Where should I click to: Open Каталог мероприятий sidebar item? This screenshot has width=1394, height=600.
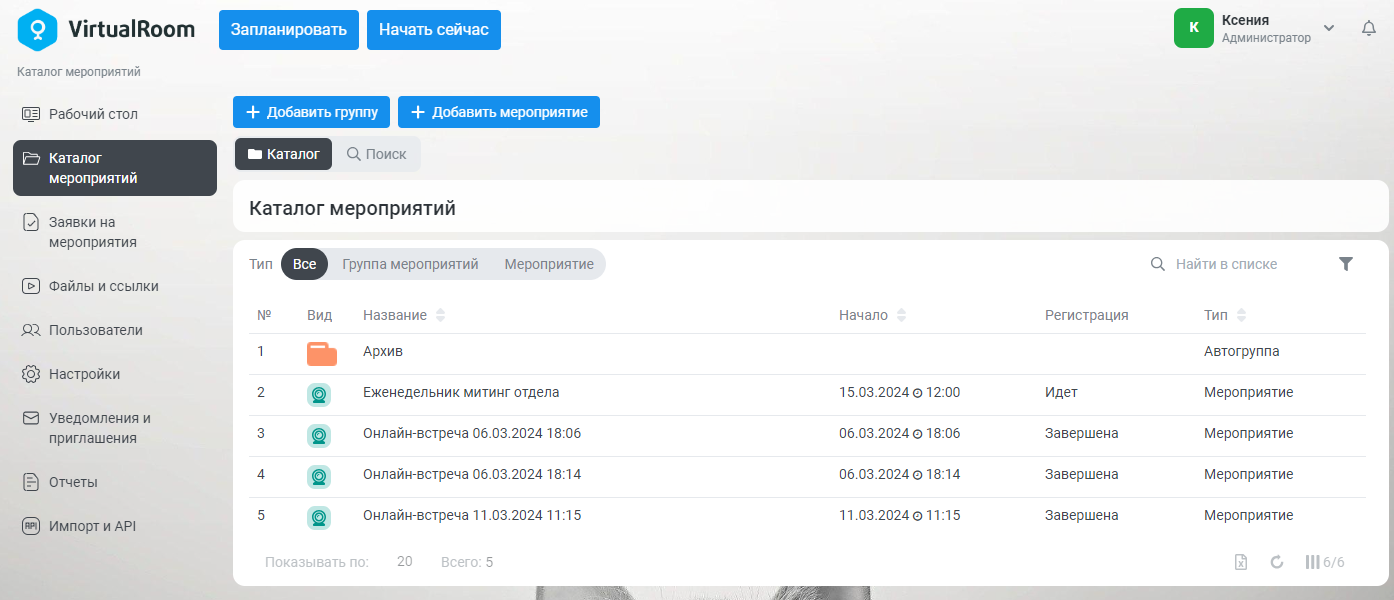pyautogui.click(x=115, y=168)
